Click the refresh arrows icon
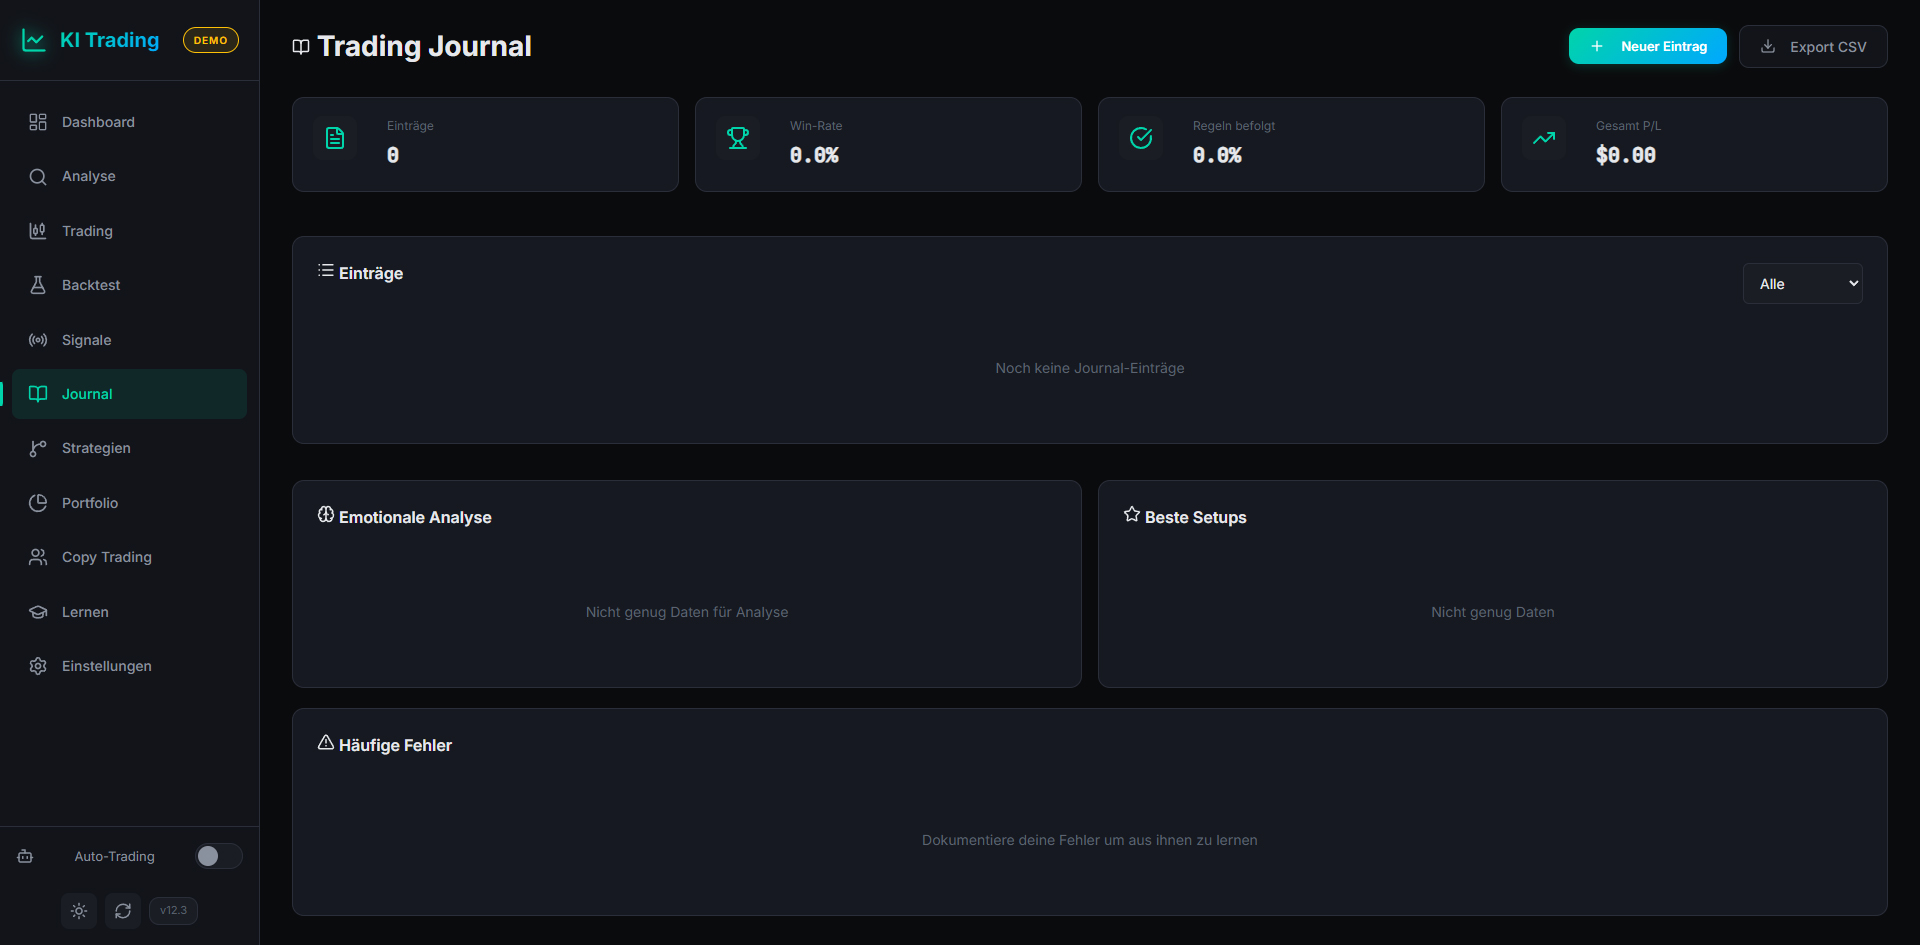This screenshot has width=1920, height=945. coord(123,911)
